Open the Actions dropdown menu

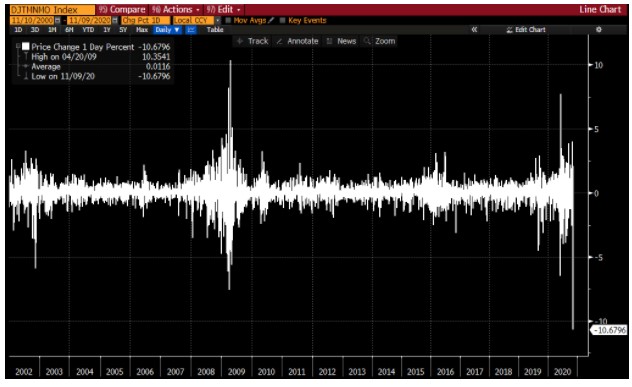(x=176, y=10)
